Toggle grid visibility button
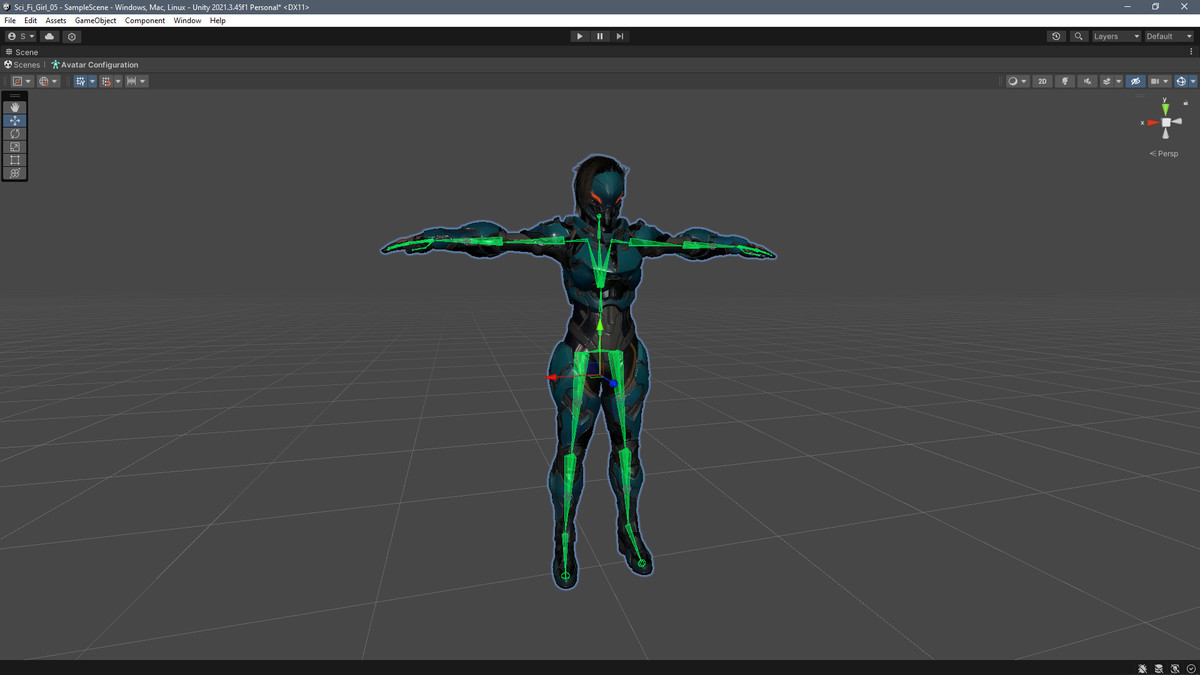Screen dimensions: 1200x675 81,81
